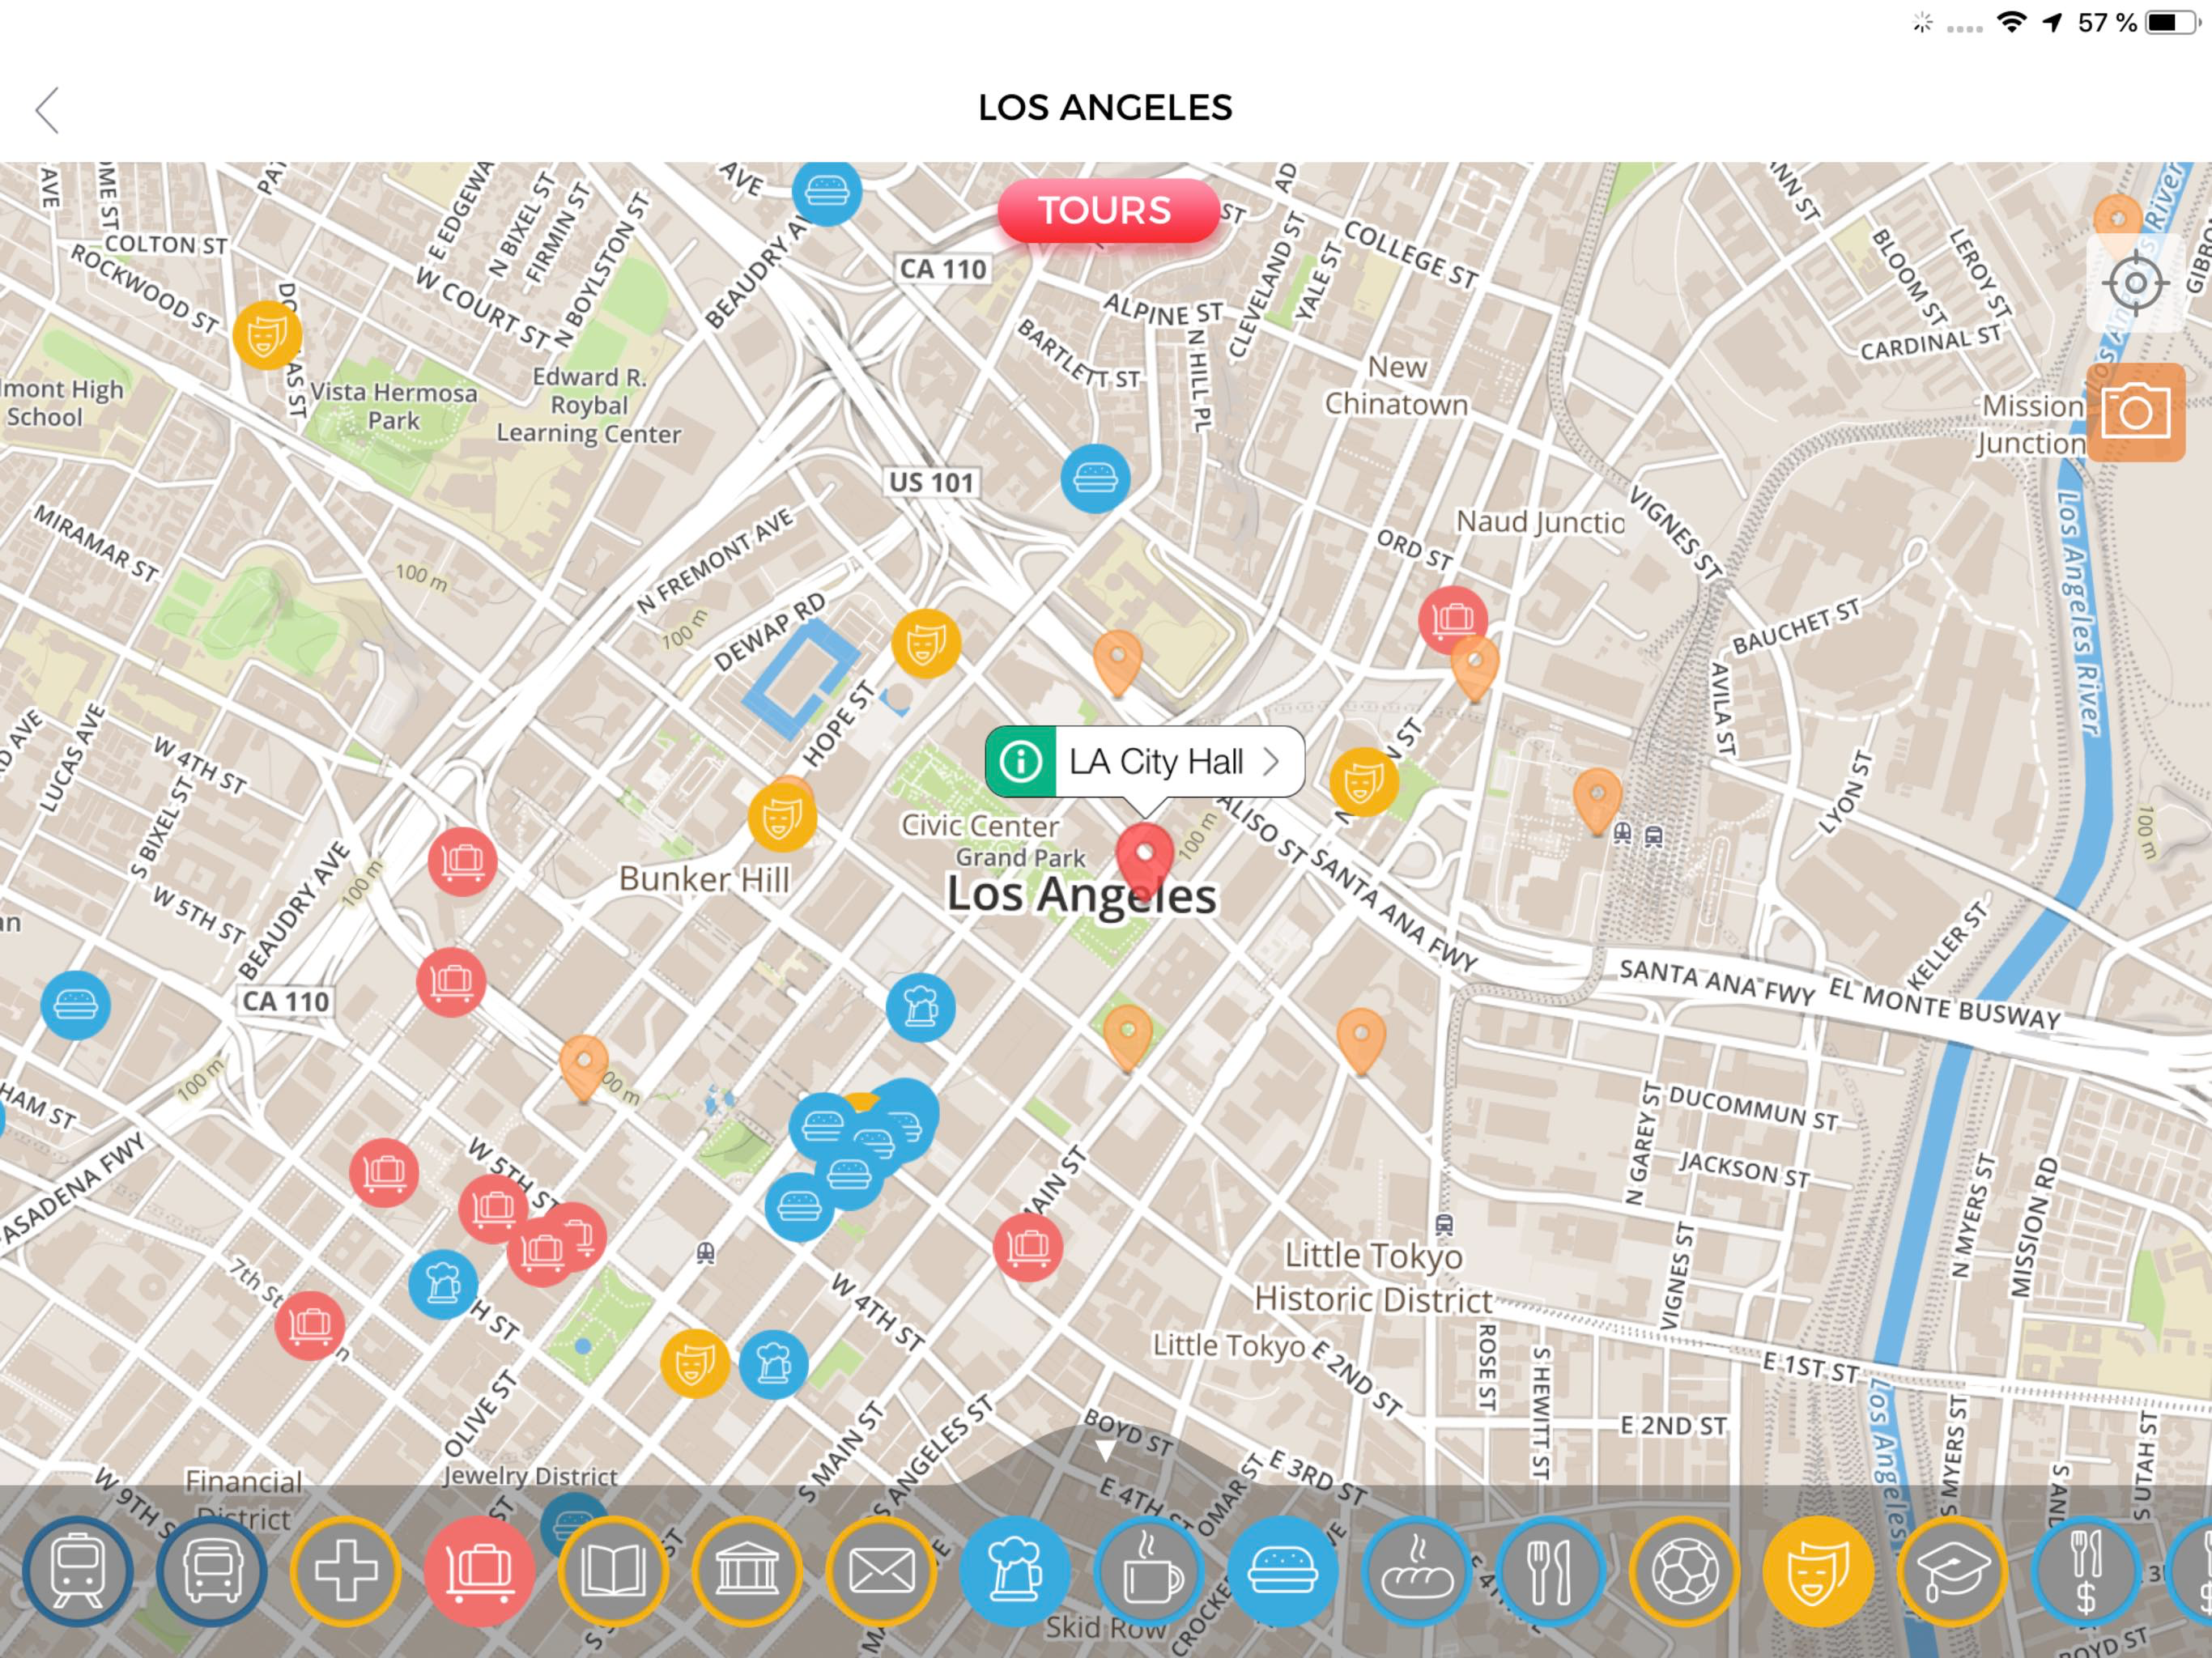Viewport: 2212px width, 1658px height.
Task: Select orange pin left of Garey St
Action: [x=1361, y=1040]
